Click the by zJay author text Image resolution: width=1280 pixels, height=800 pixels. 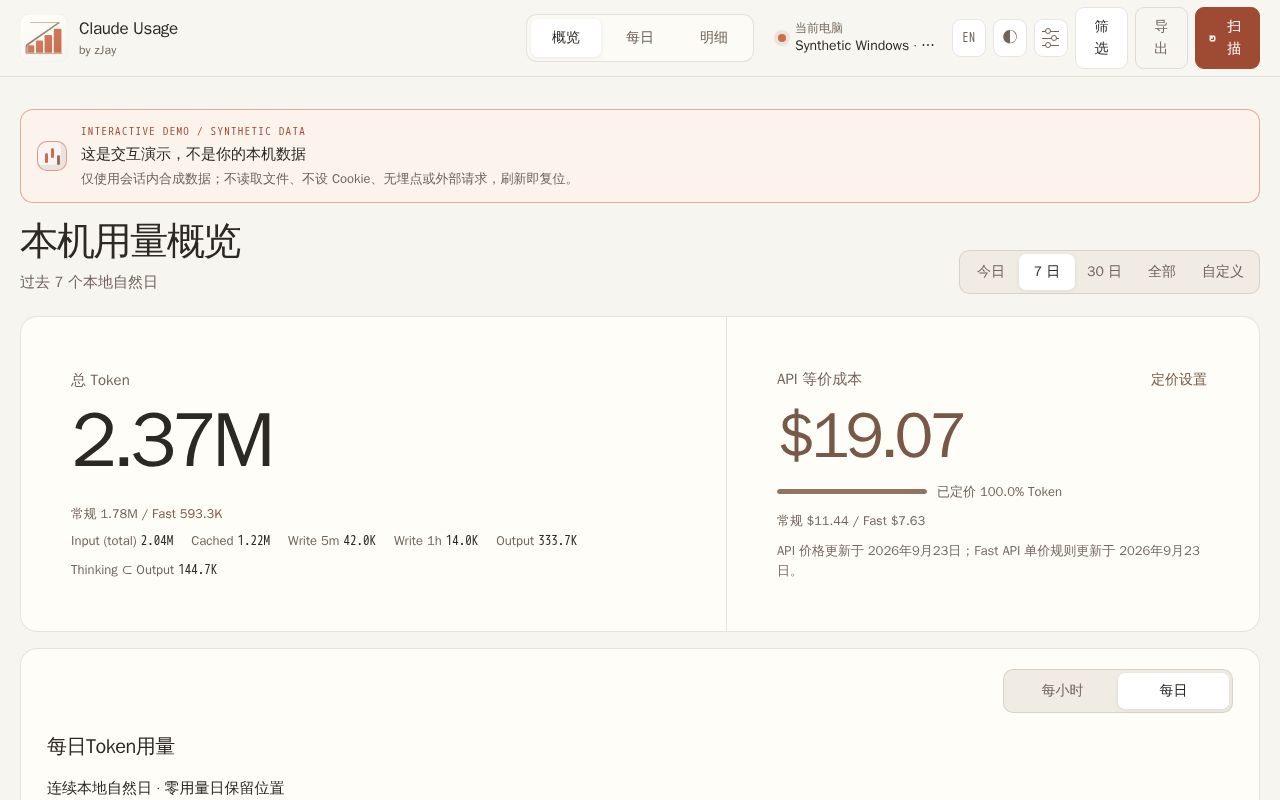(98, 50)
